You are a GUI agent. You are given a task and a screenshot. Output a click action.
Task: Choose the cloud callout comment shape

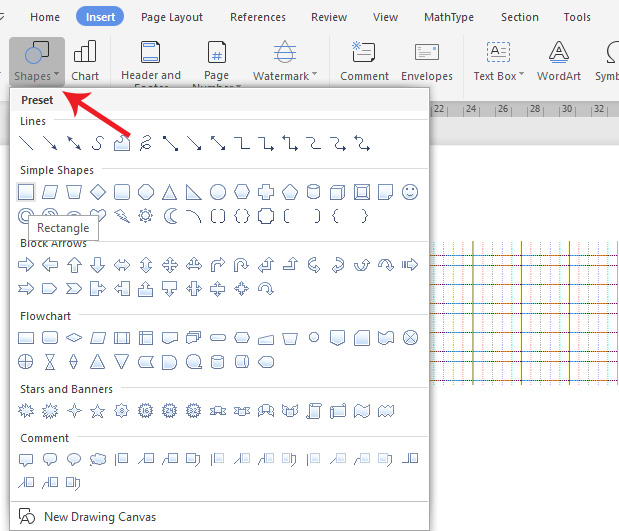[98, 460]
